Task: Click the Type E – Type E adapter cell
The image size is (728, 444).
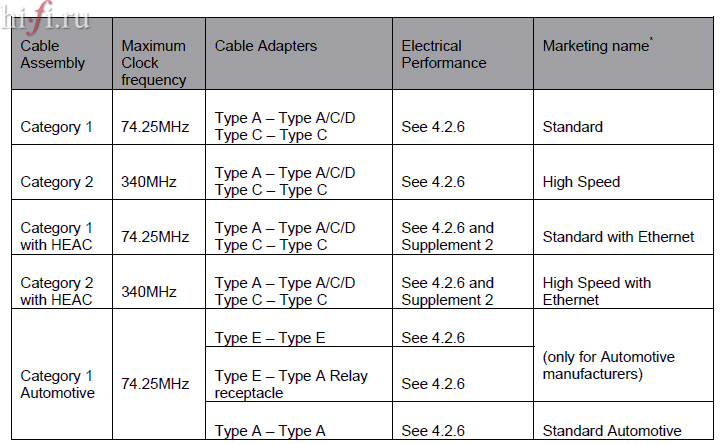Action: [x=270, y=338]
